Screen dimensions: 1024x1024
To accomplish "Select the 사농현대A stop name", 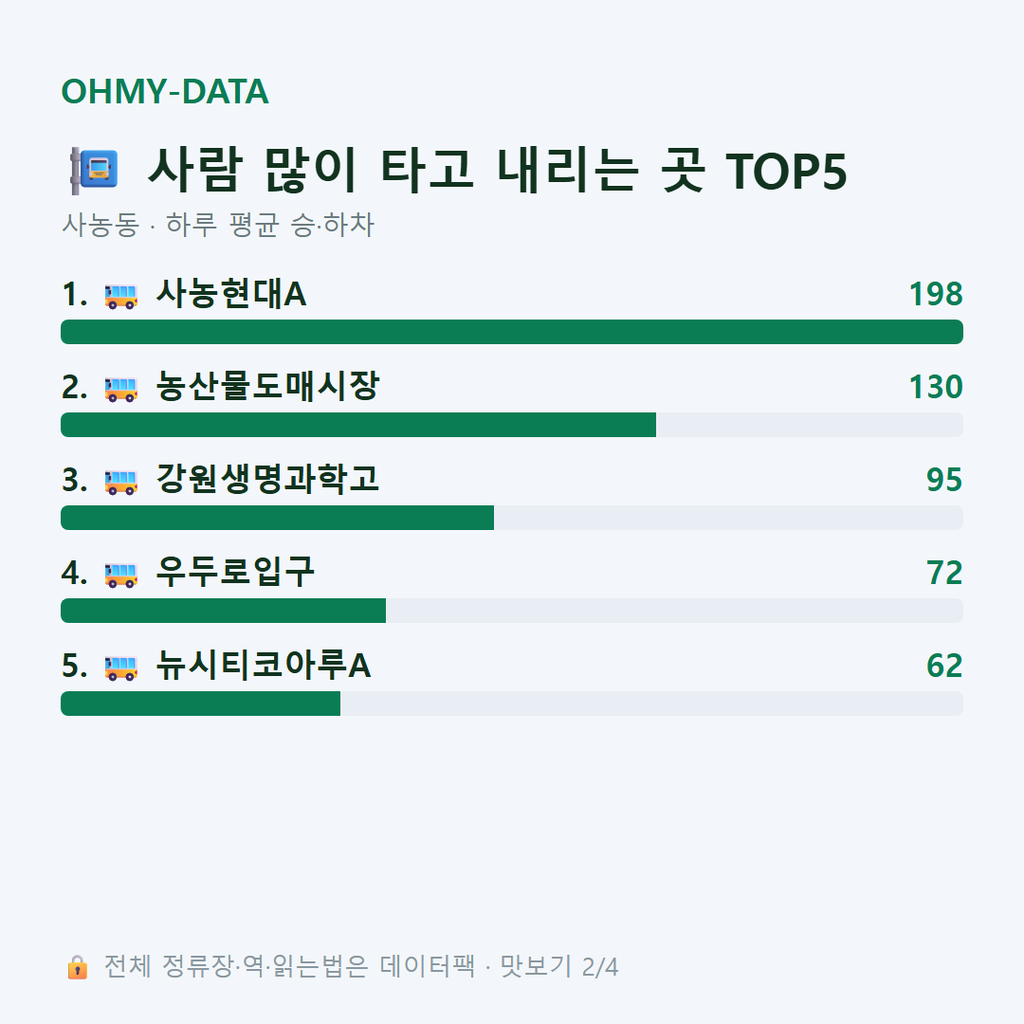I will pos(231,294).
